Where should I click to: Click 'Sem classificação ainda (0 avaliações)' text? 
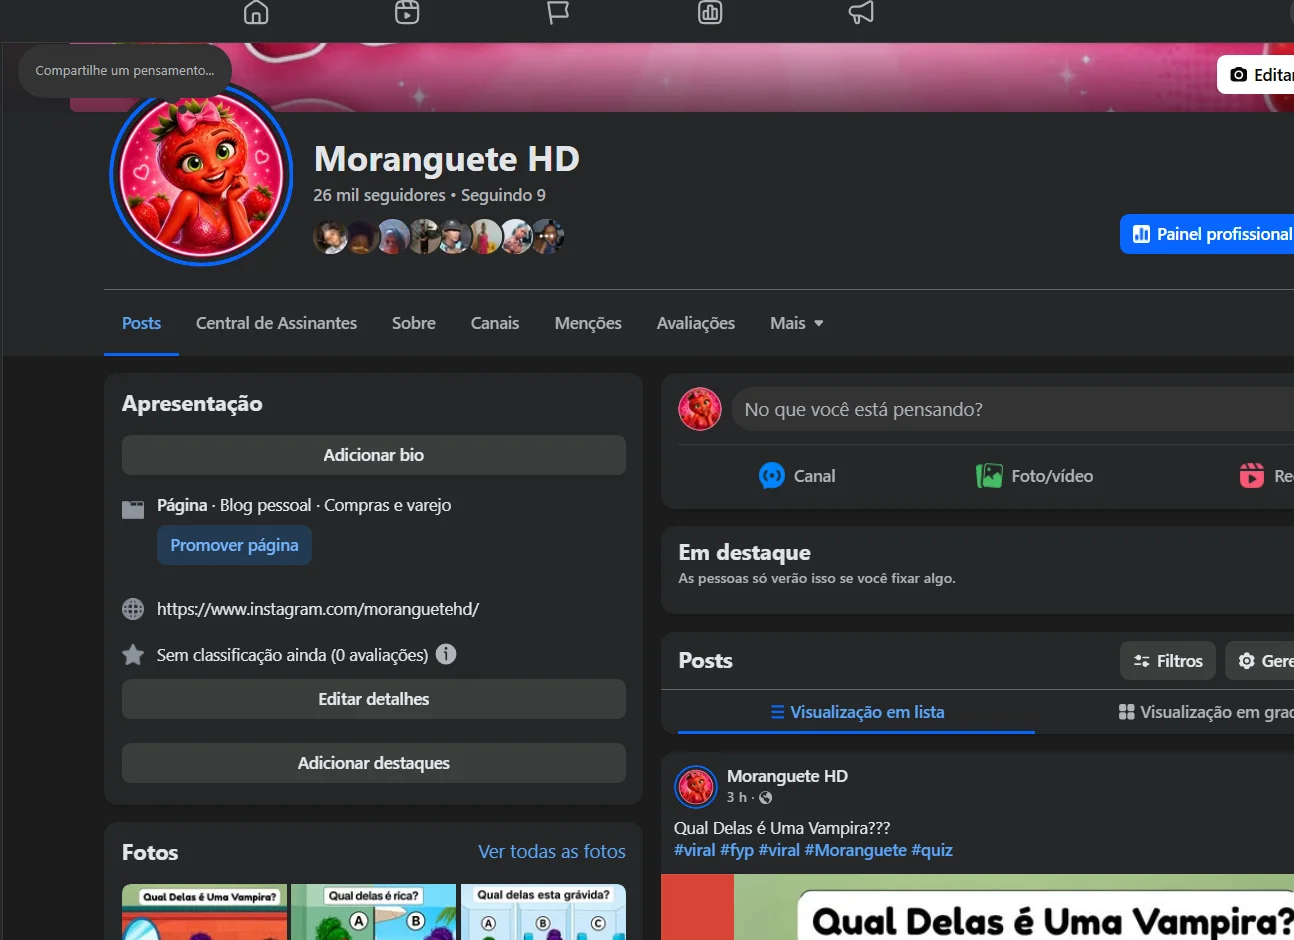[292, 655]
